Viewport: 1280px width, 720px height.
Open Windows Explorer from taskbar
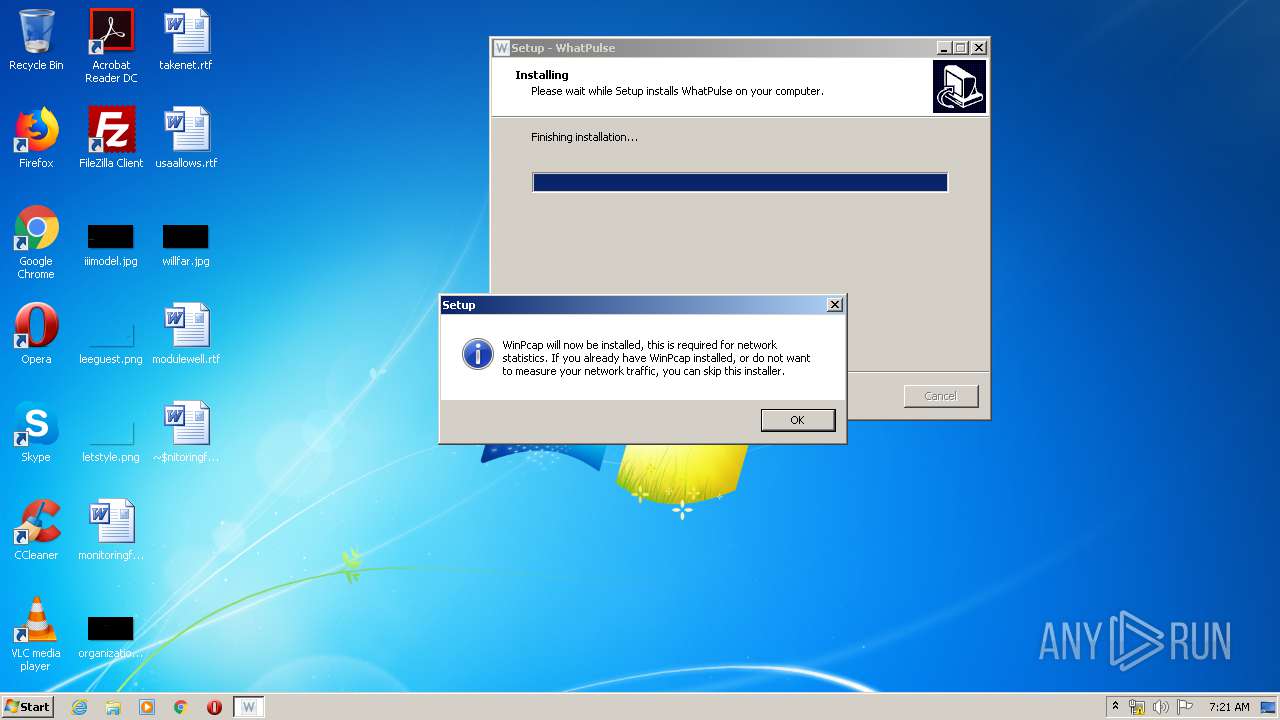[113, 707]
